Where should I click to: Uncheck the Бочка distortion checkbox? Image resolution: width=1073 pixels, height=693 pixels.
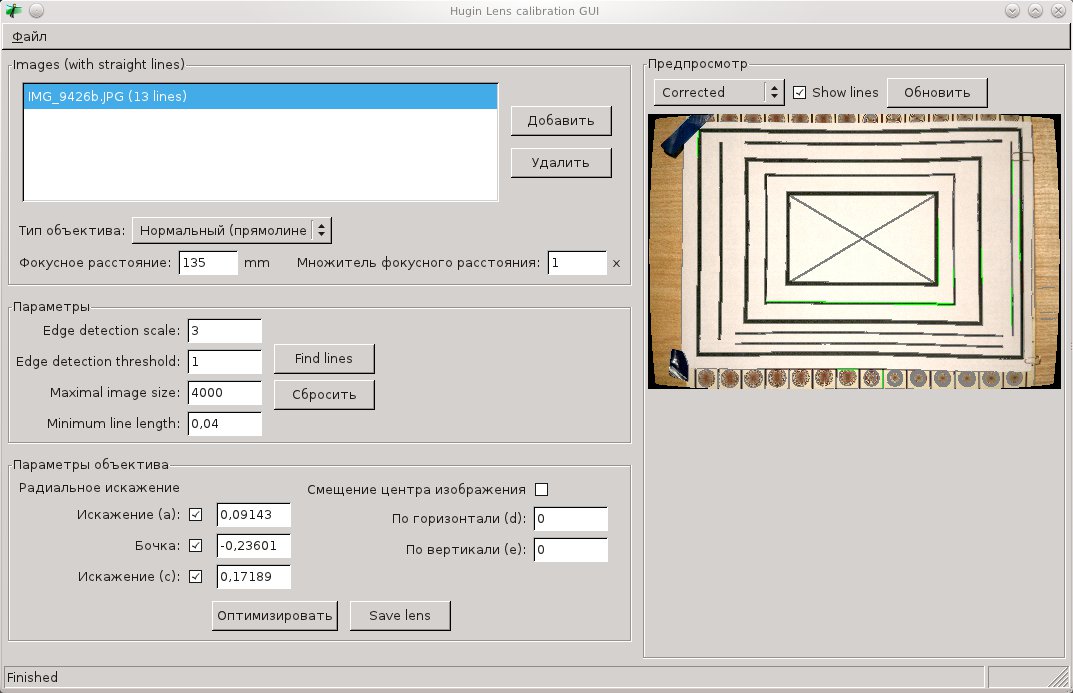click(195, 546)
